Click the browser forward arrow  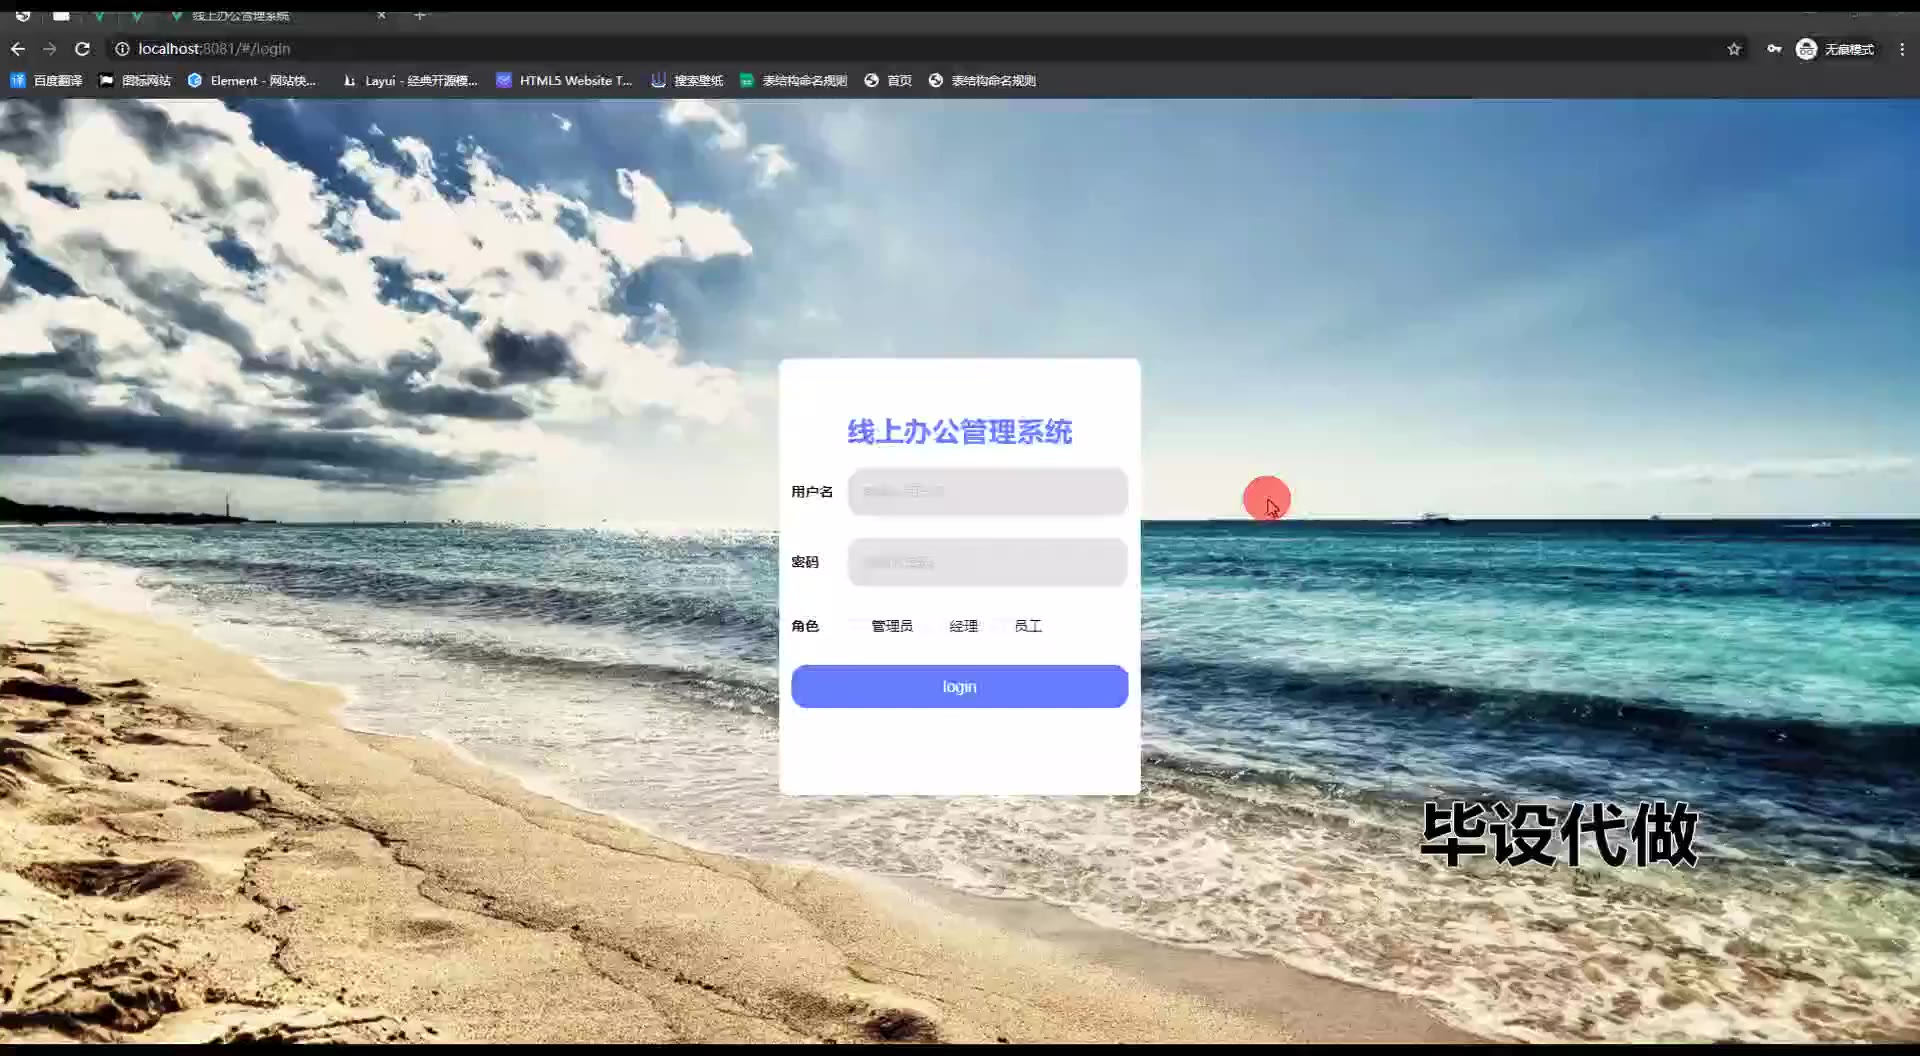pos(50,49)
